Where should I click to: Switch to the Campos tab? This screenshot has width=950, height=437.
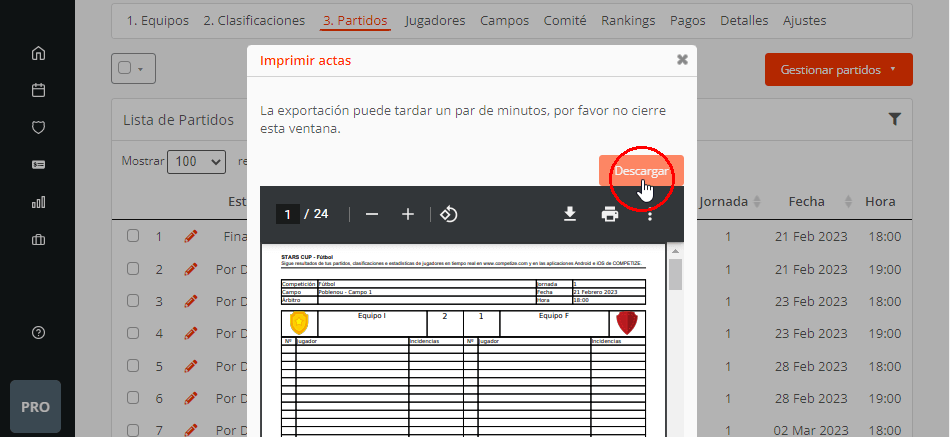click(505, 21)
